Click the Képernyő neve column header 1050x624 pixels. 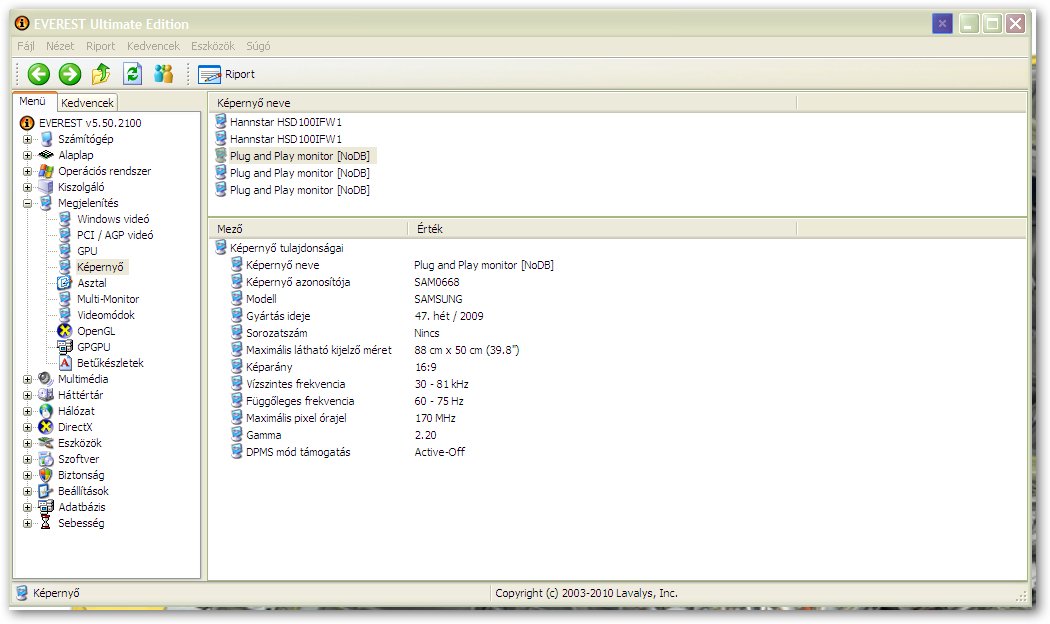(x=503, y=103)
